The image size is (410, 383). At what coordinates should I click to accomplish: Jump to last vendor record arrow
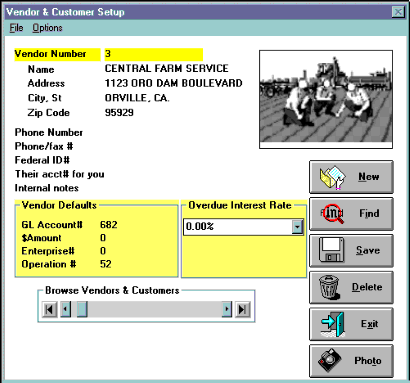click(242, 310)
